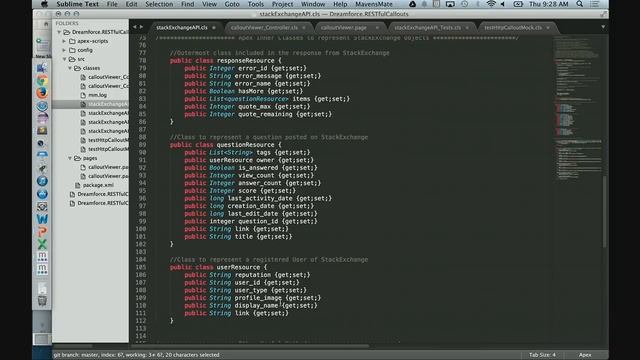Open the Trash in the Dock
The height and width of the screenshot is (360, 640).
pos(42,301)
